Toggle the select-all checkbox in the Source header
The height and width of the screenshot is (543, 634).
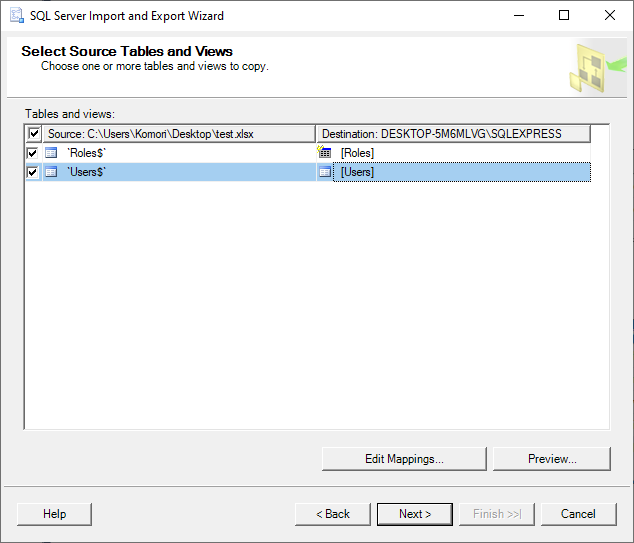point(34,134)
